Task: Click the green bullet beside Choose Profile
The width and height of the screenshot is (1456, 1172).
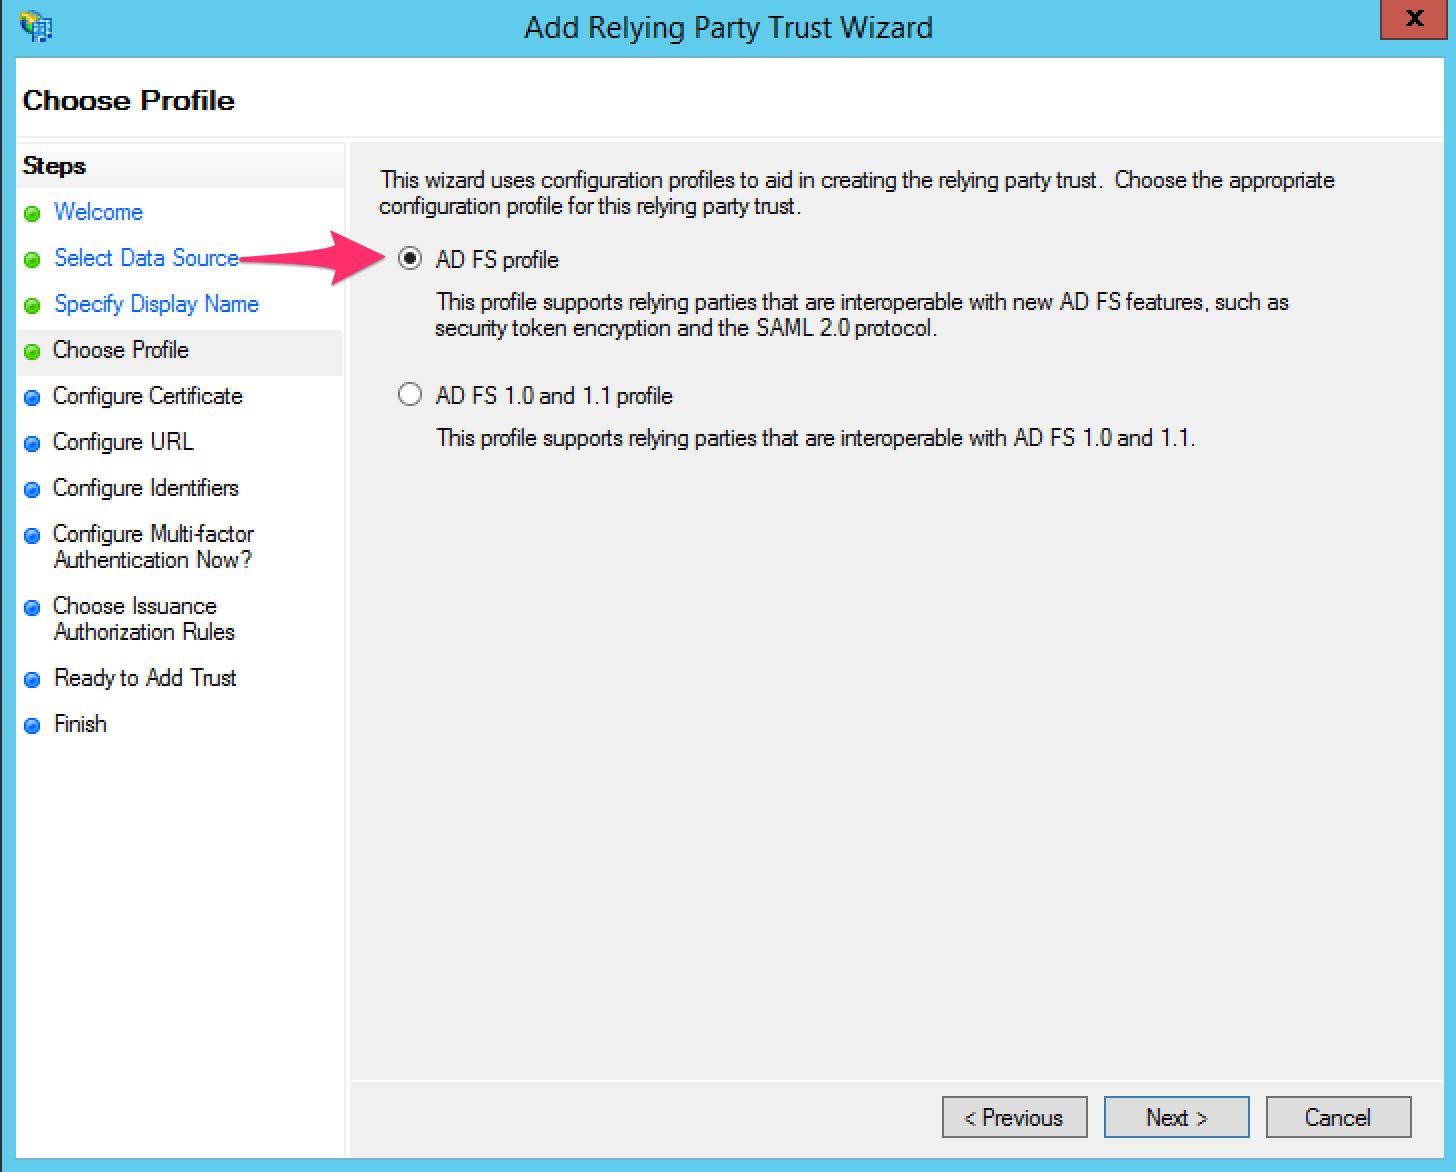Action: pyautogui.click(x=32, y=351)
